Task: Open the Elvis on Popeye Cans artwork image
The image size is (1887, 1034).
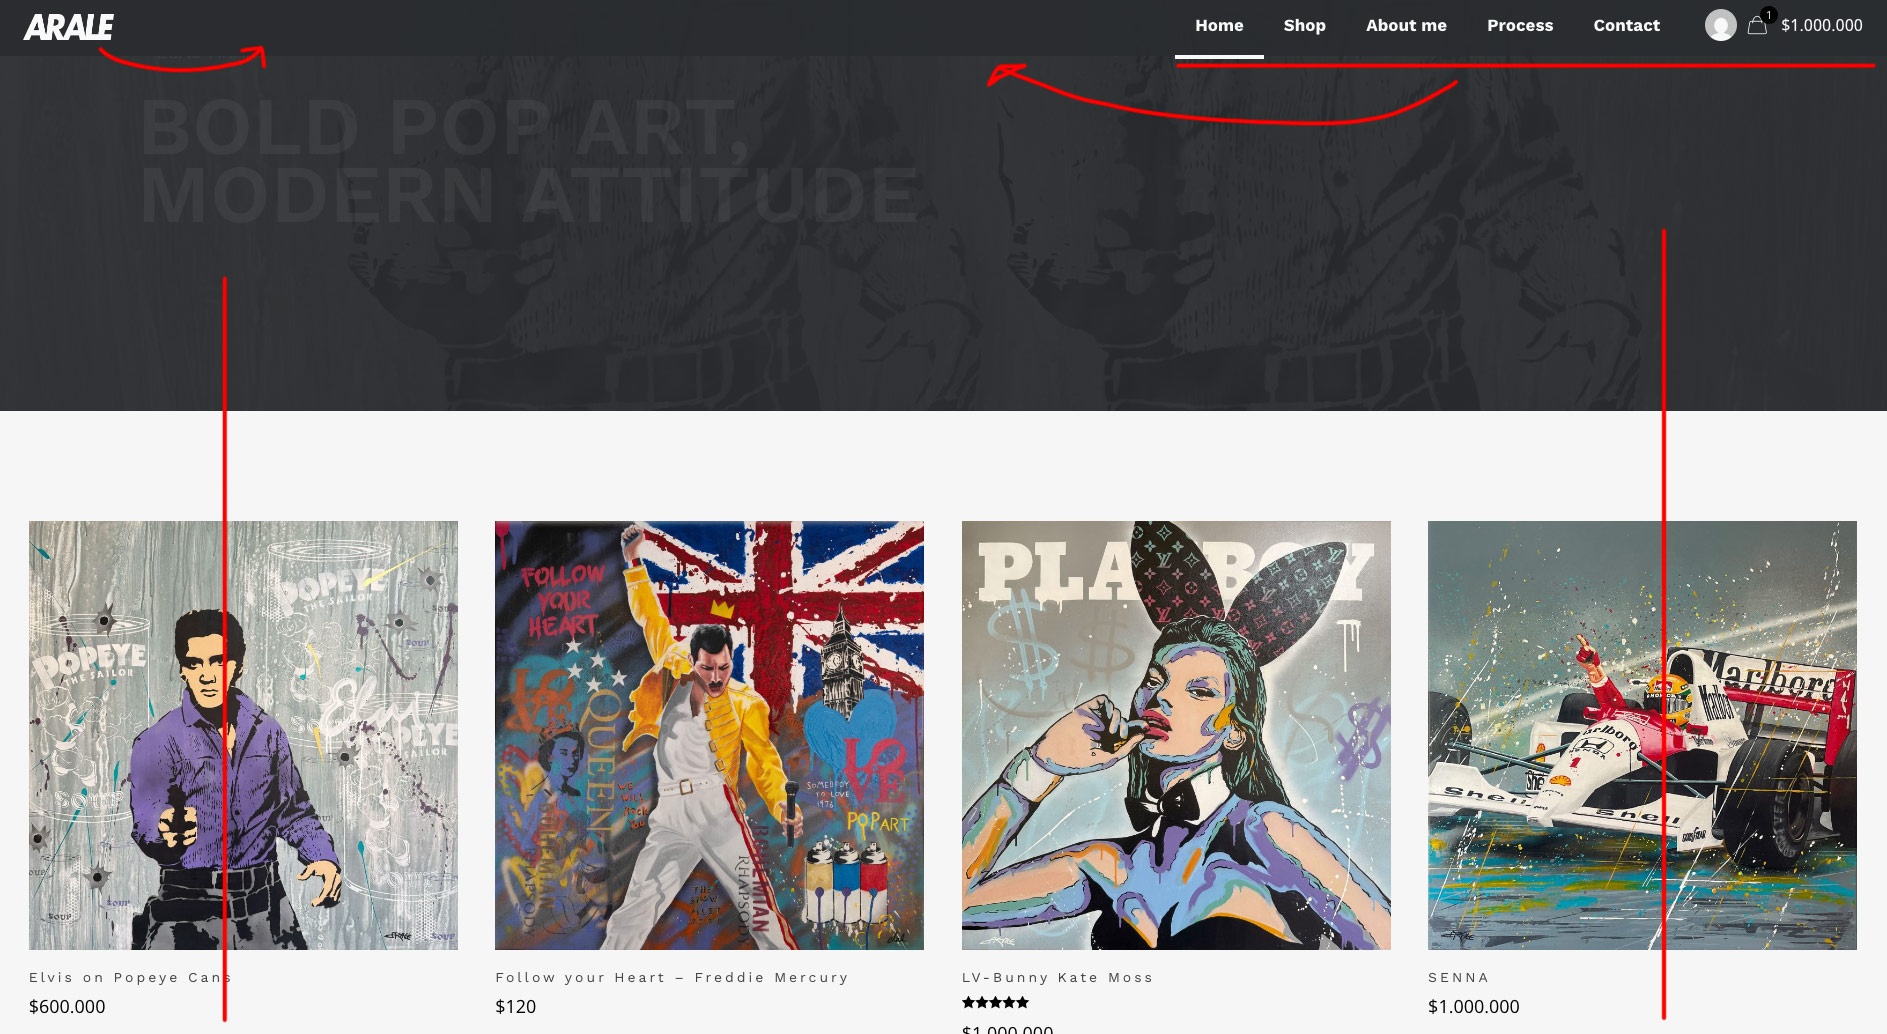Action: [243, 735]
